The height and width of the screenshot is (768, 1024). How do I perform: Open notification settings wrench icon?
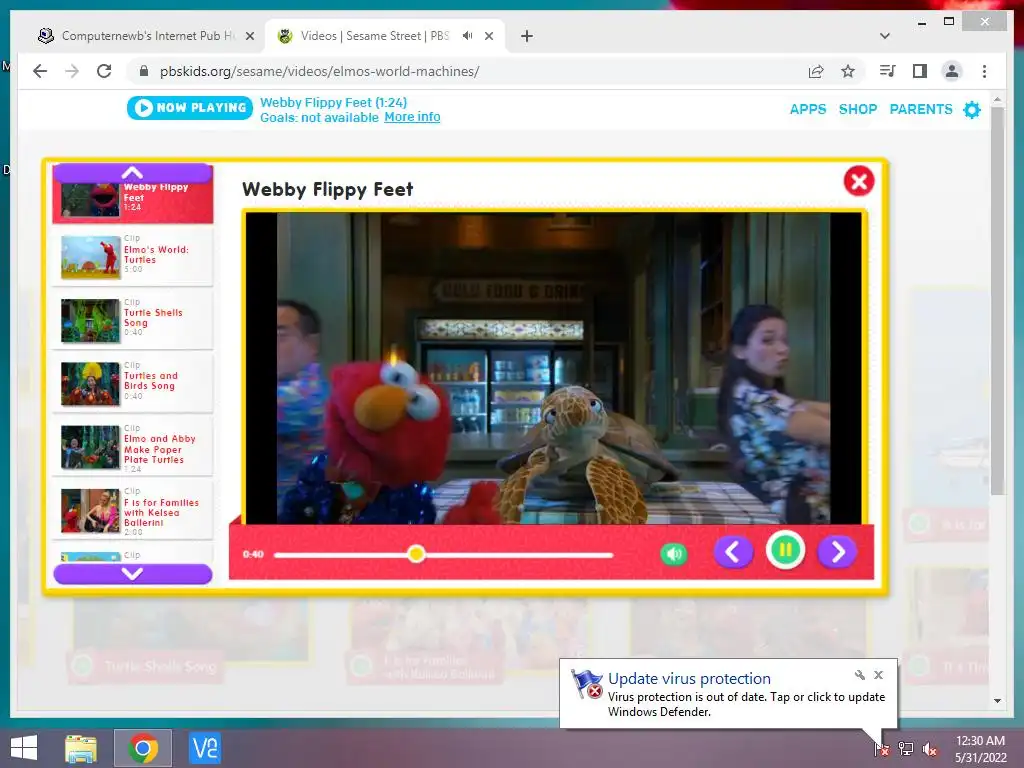[859, 675]
